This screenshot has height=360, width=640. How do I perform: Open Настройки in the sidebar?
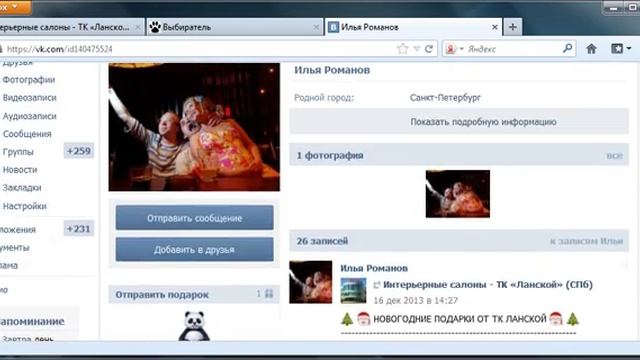tap(24, 206)
